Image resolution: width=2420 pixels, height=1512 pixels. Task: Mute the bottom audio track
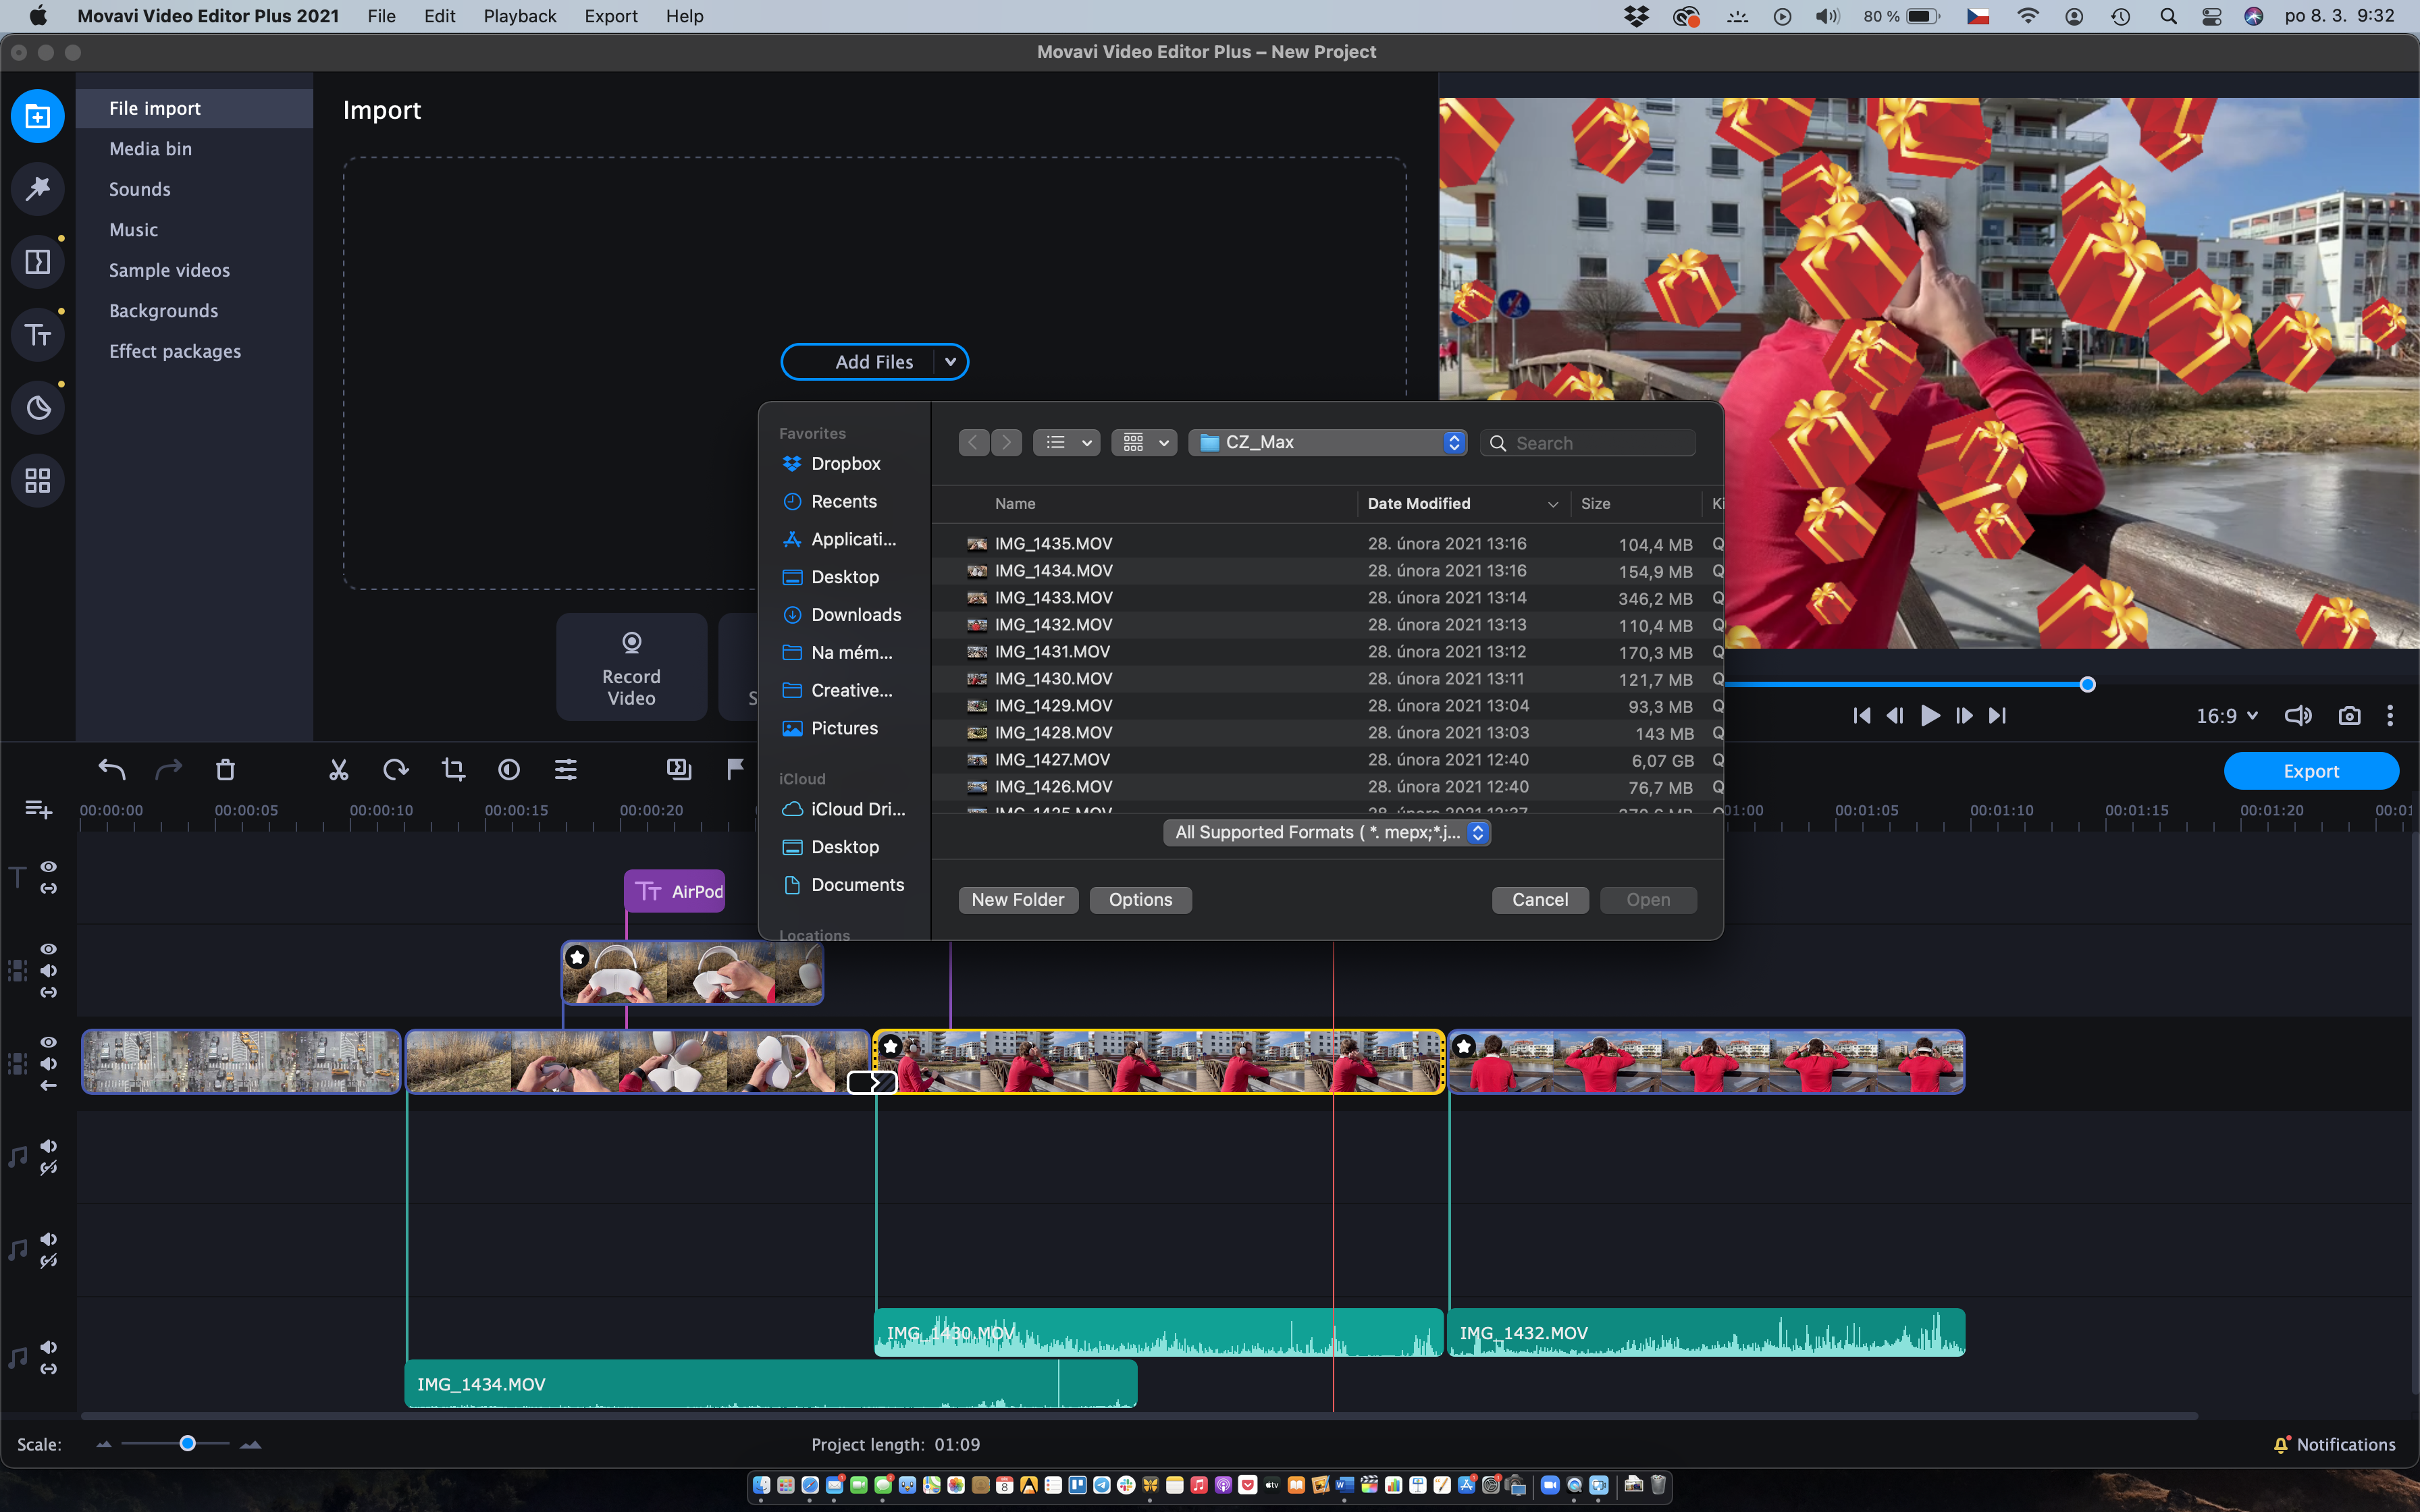coord(48,1347)
